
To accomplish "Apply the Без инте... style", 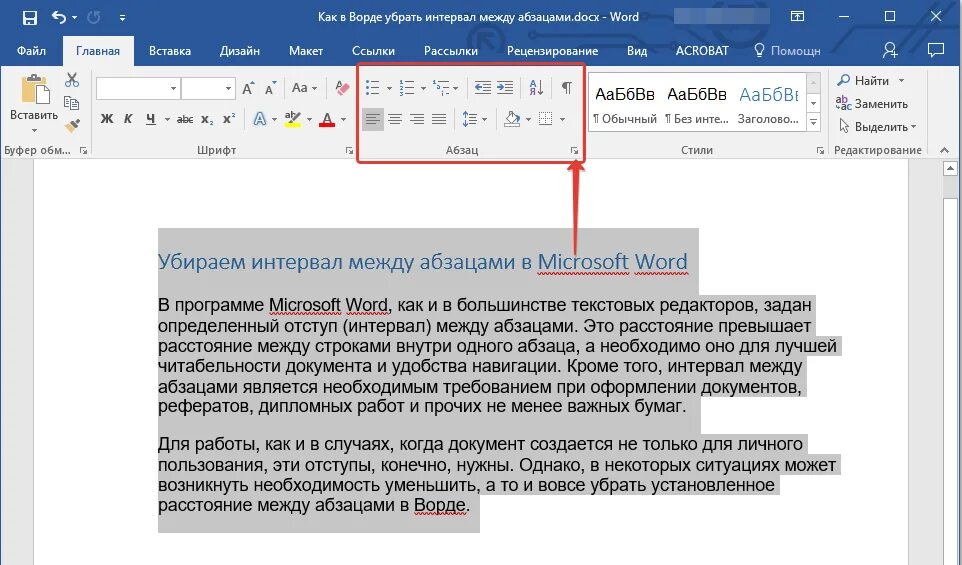I will click(697, 103).
